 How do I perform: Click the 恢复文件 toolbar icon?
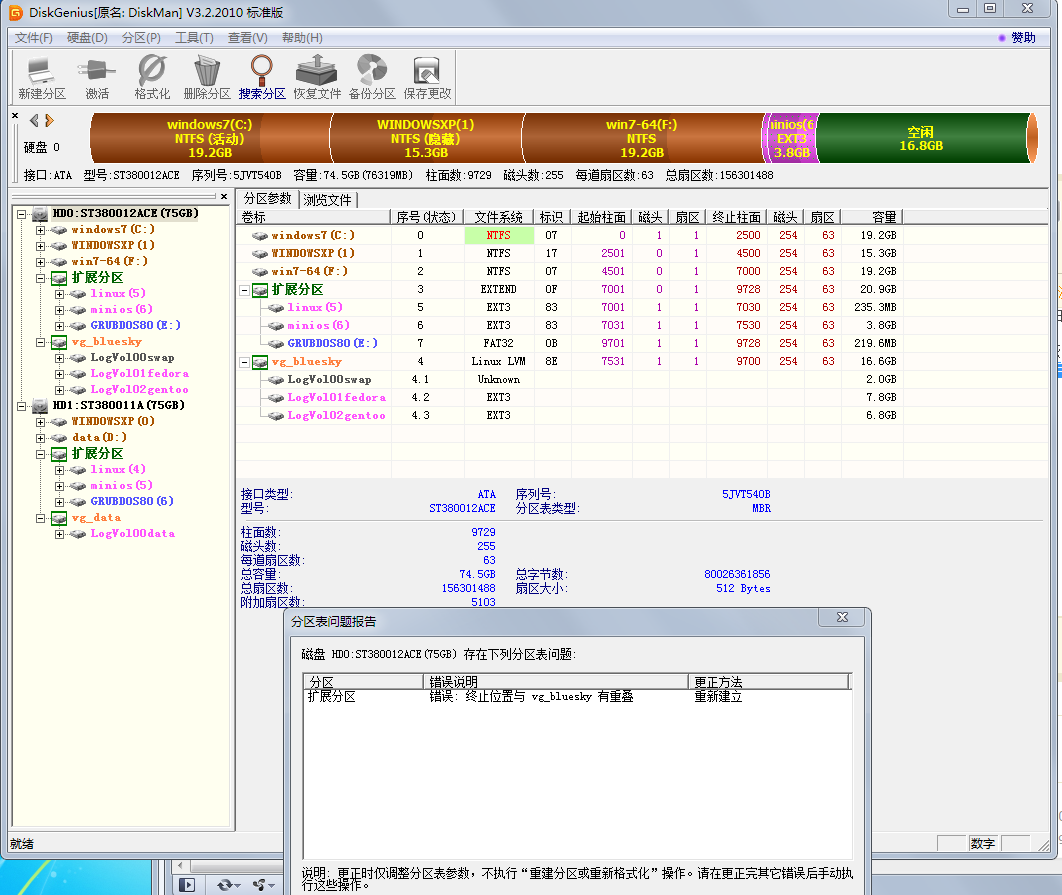317,78
